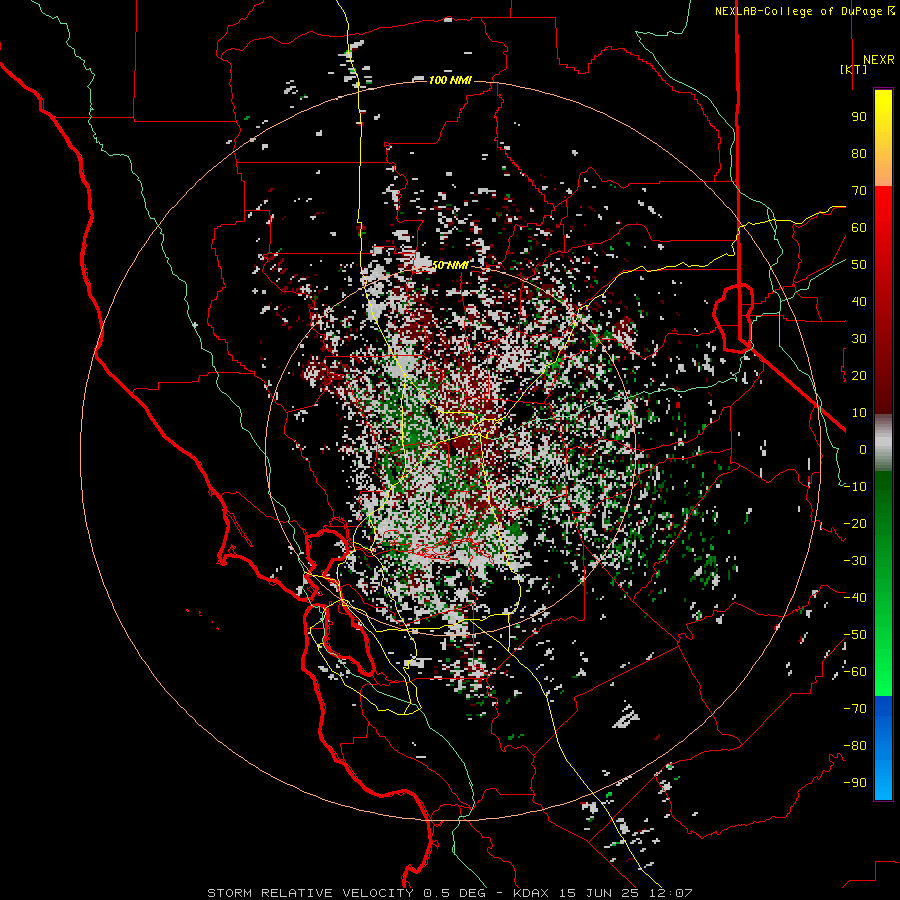Click the positive 30 scale value
900x900 pixels.
pos(859,339)
